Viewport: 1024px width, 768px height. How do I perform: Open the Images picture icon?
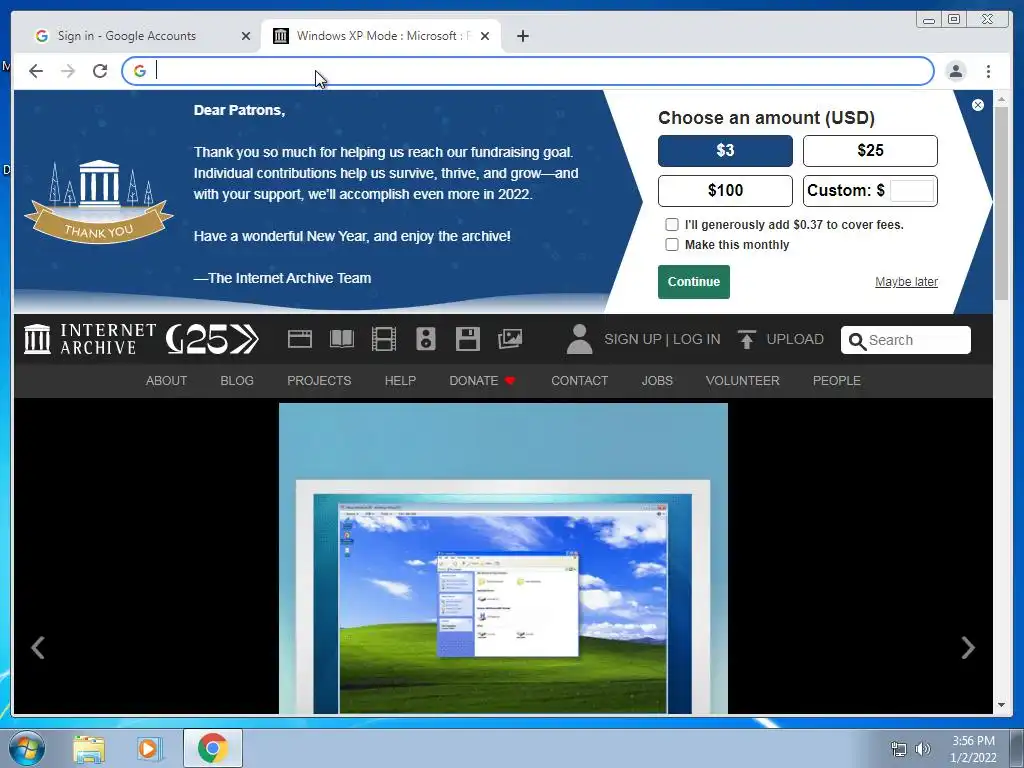[510, 340]
